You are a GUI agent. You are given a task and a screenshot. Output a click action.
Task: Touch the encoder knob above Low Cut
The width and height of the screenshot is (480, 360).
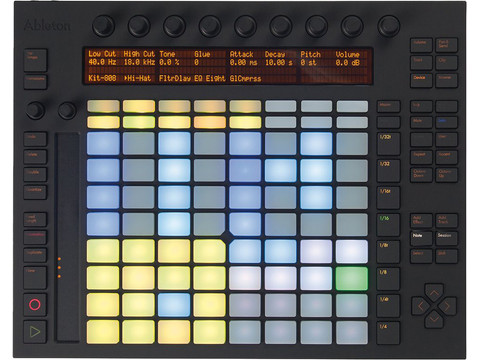[x=103, y=26]
